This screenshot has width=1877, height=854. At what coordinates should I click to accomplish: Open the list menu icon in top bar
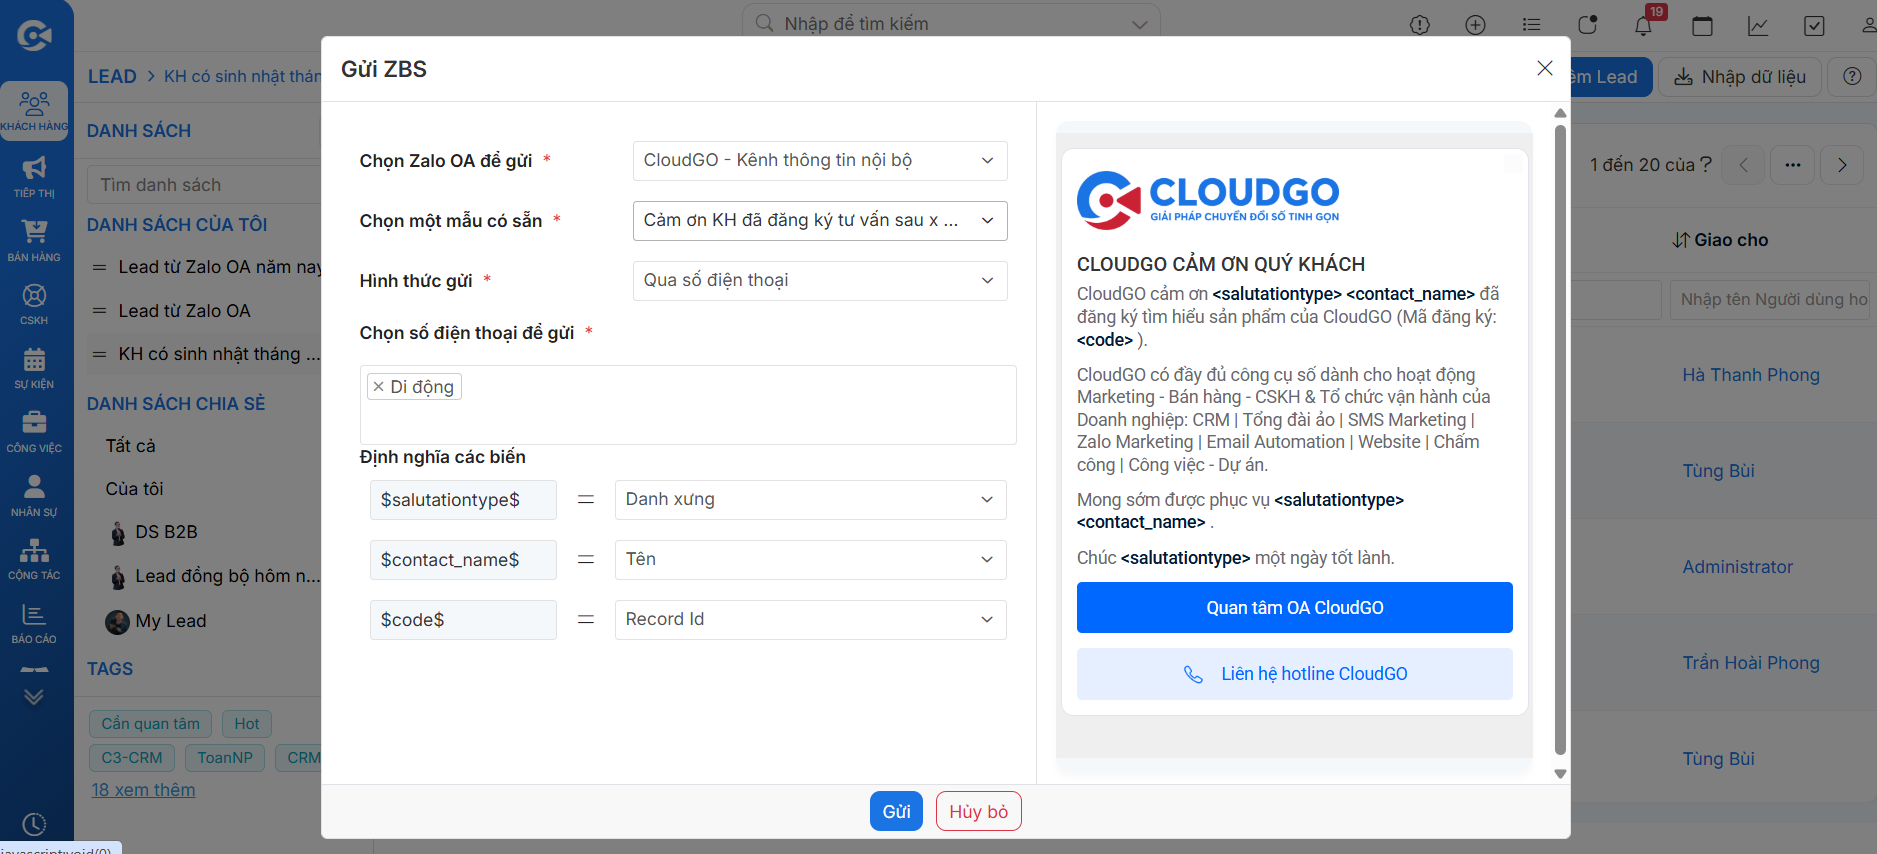coord(1531,25)
